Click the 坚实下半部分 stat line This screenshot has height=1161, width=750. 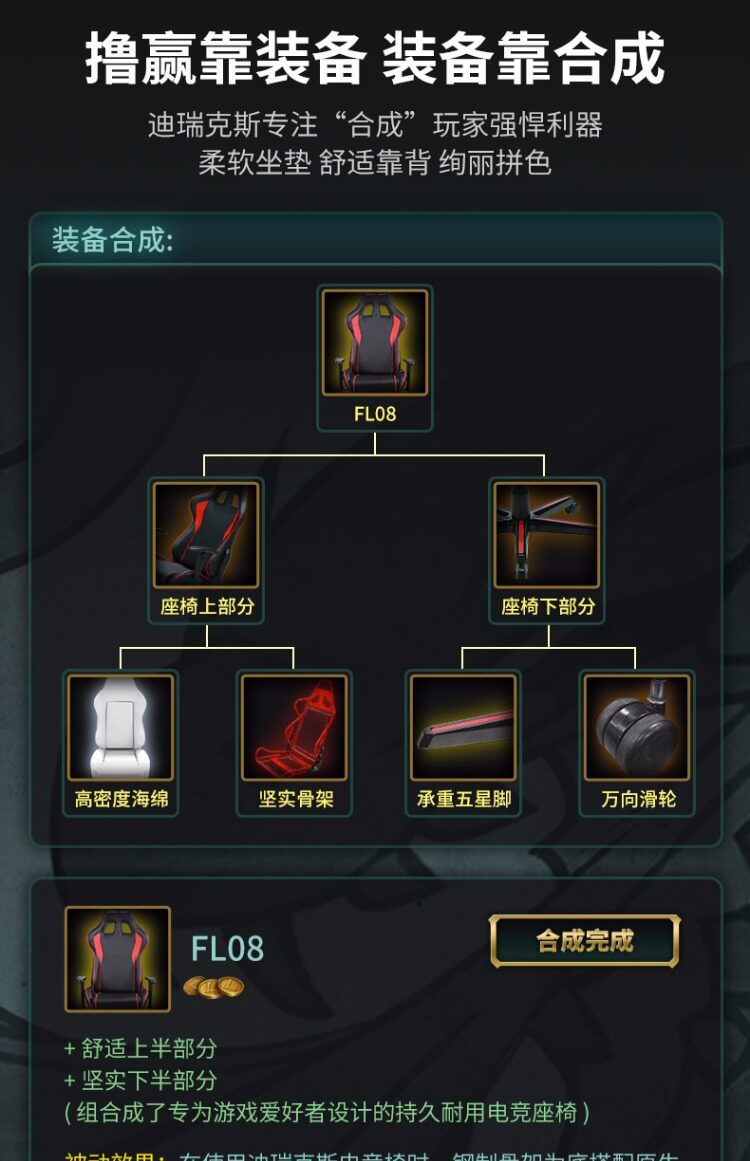tap(141, 1080)
